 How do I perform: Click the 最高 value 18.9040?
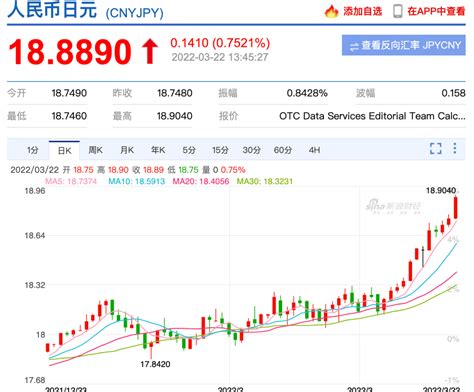[x=175, y=116]
